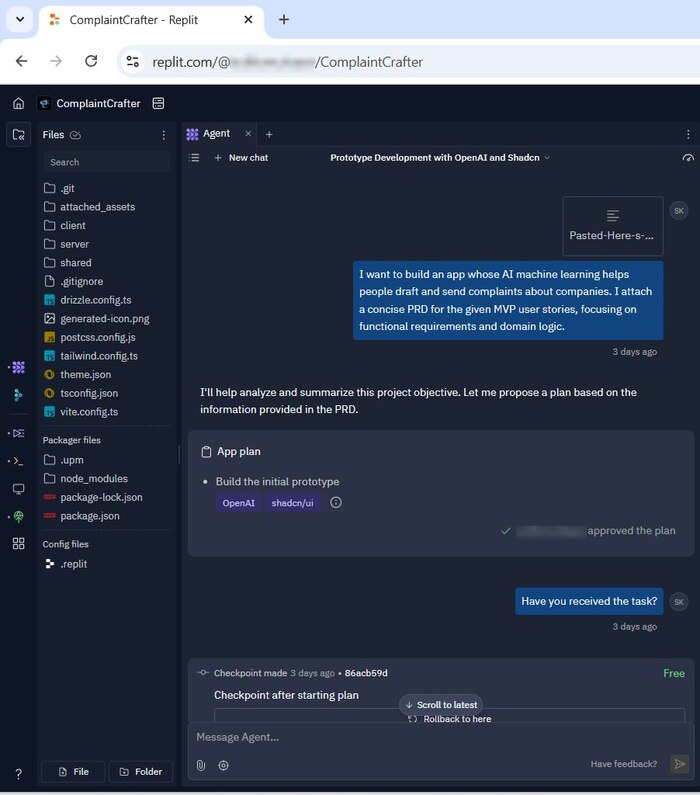Open the Agent tool in left sidebar

coord(18,368)
